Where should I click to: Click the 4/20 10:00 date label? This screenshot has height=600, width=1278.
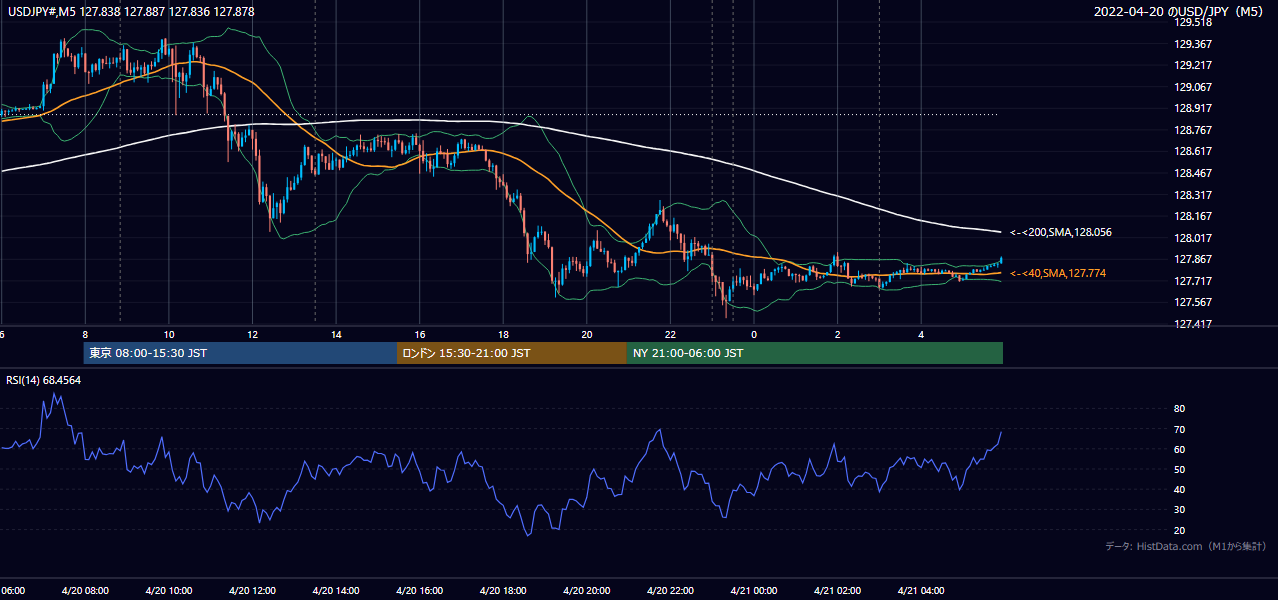[168, 591]
